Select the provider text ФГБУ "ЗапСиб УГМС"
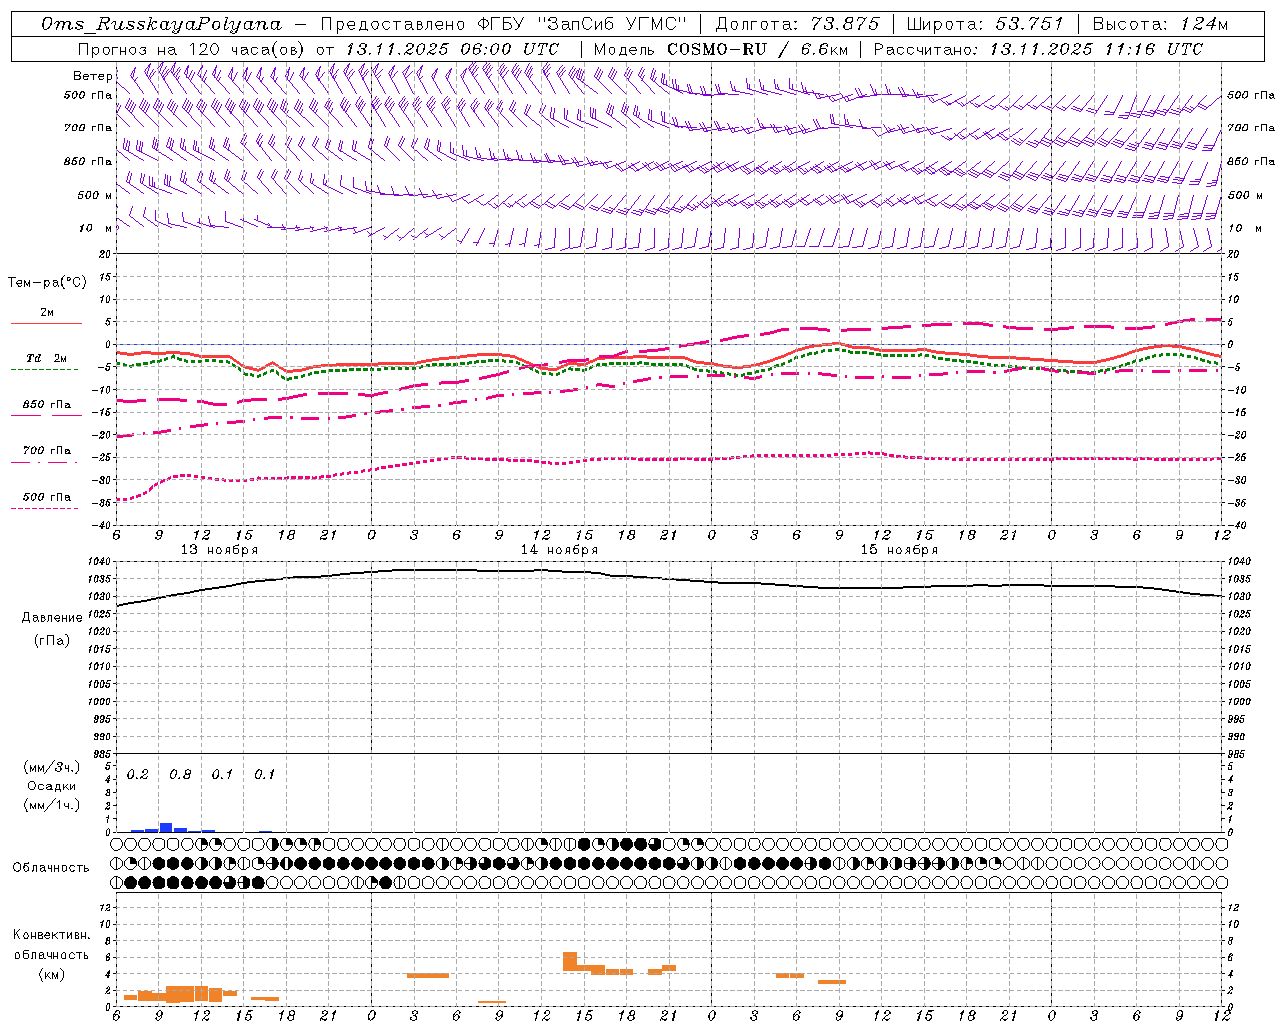1280x1024 pixels. coord(582,24)
